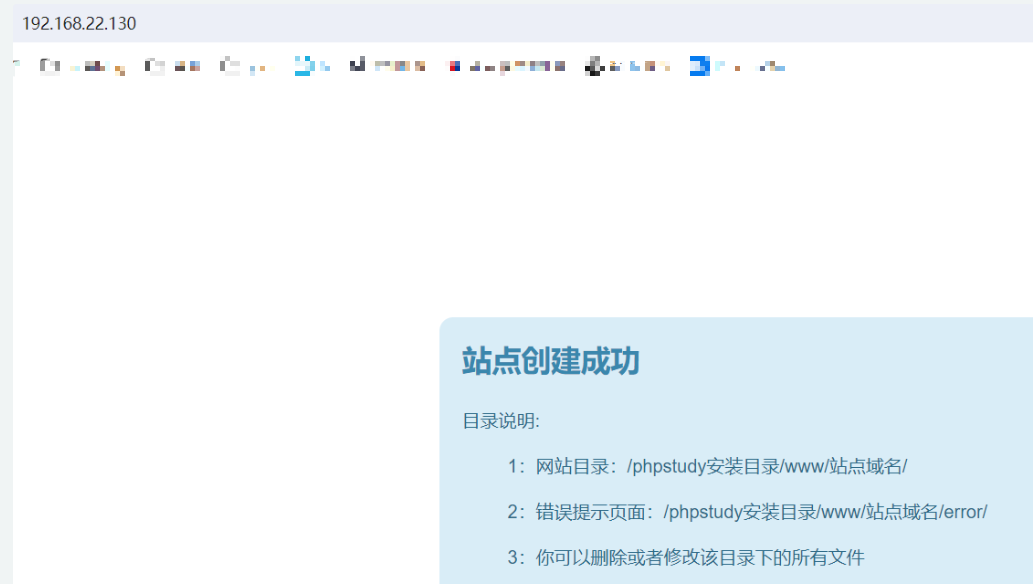Open the third grey-icon bookmark in the bookmarks bar
1033x584 pixels.
click(231, 67)
